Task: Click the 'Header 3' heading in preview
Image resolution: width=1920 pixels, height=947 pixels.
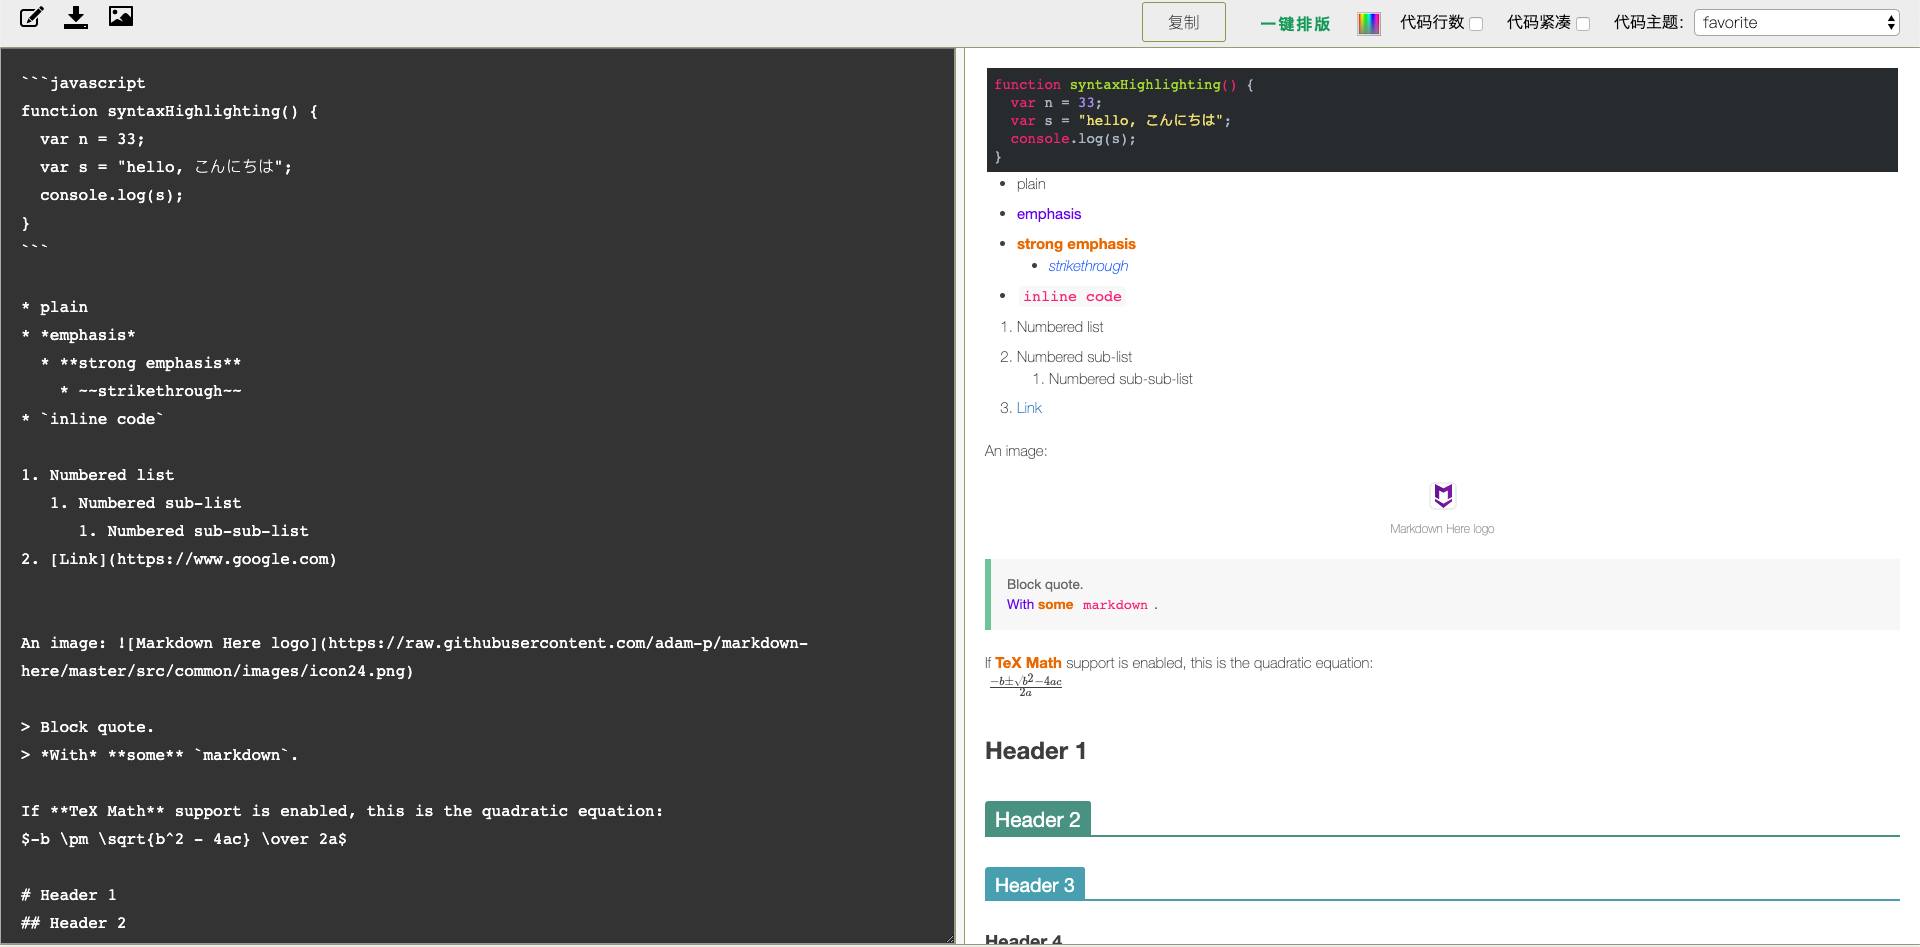Action: click(x=1034, y=886)
